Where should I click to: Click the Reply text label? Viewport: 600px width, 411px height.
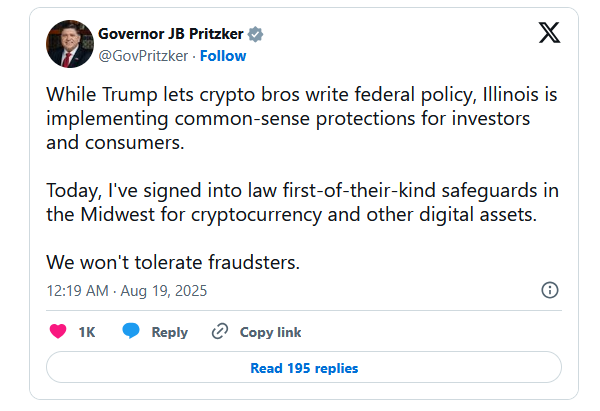pos(170,332)
